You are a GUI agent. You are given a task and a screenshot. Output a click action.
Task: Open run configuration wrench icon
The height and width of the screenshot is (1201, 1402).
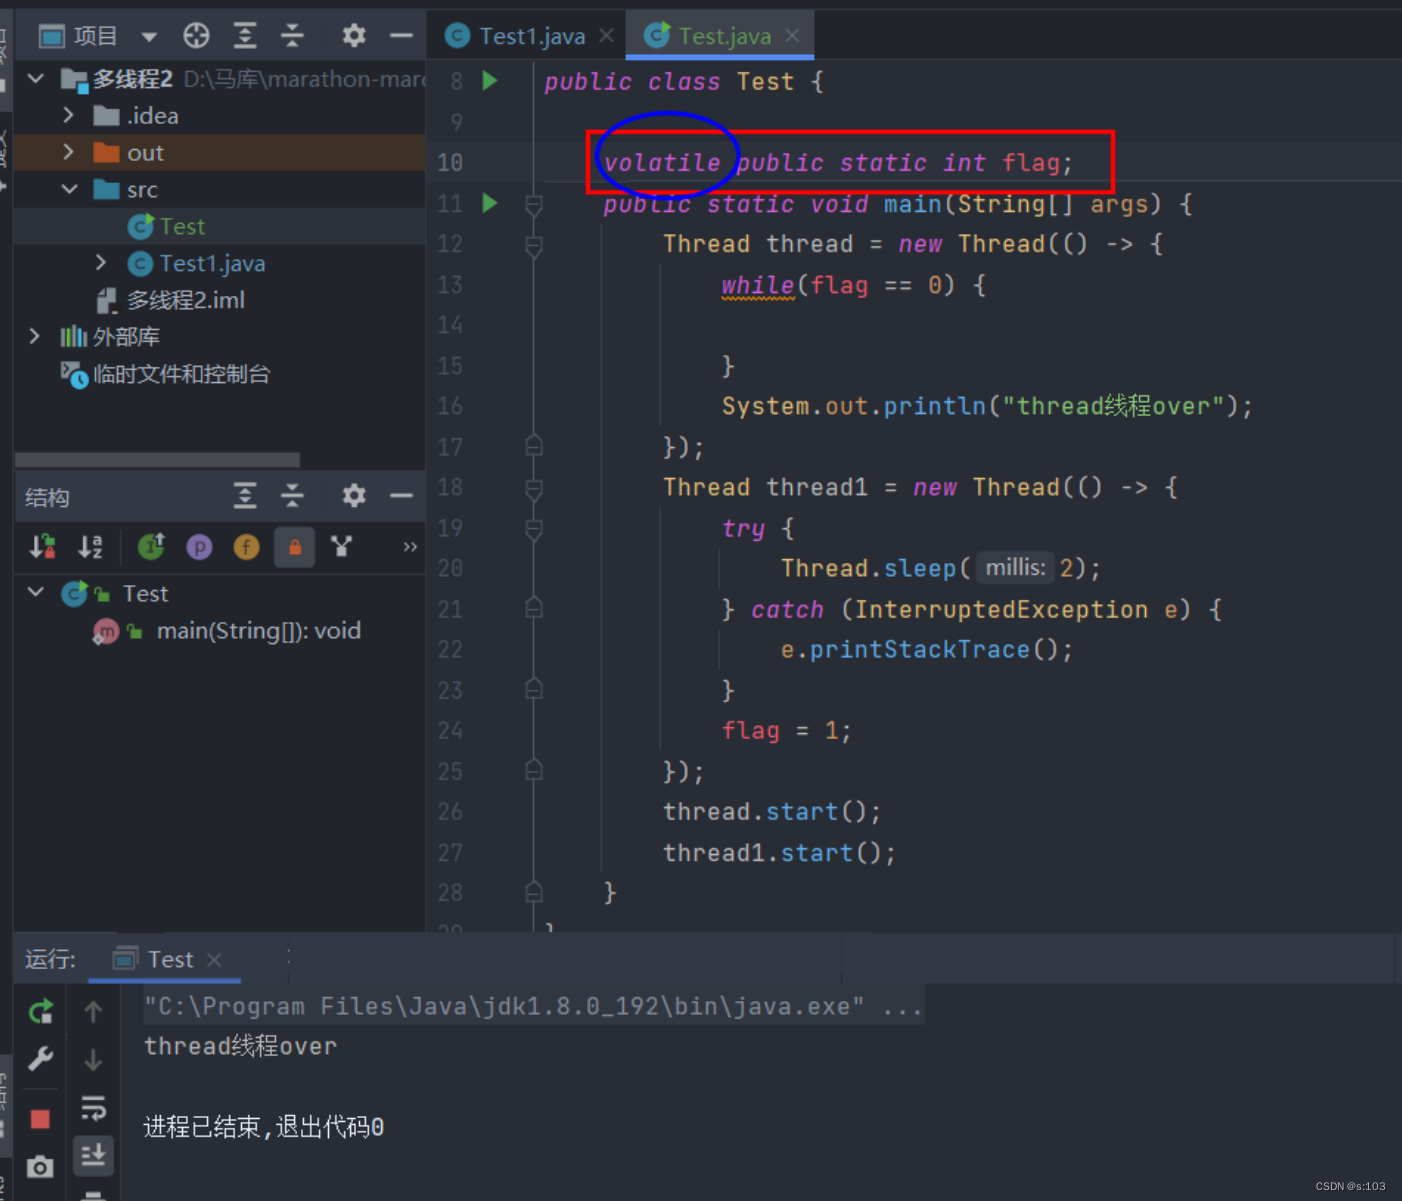[40, 1059]
